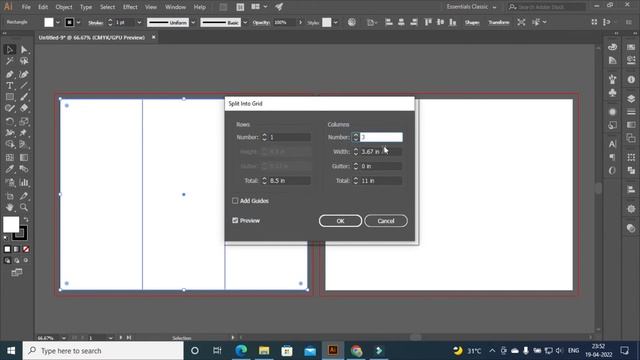Viewport: 640px width, 360px height.
Task: Expand Opacity slider arrow
Action: coord(300,22)
